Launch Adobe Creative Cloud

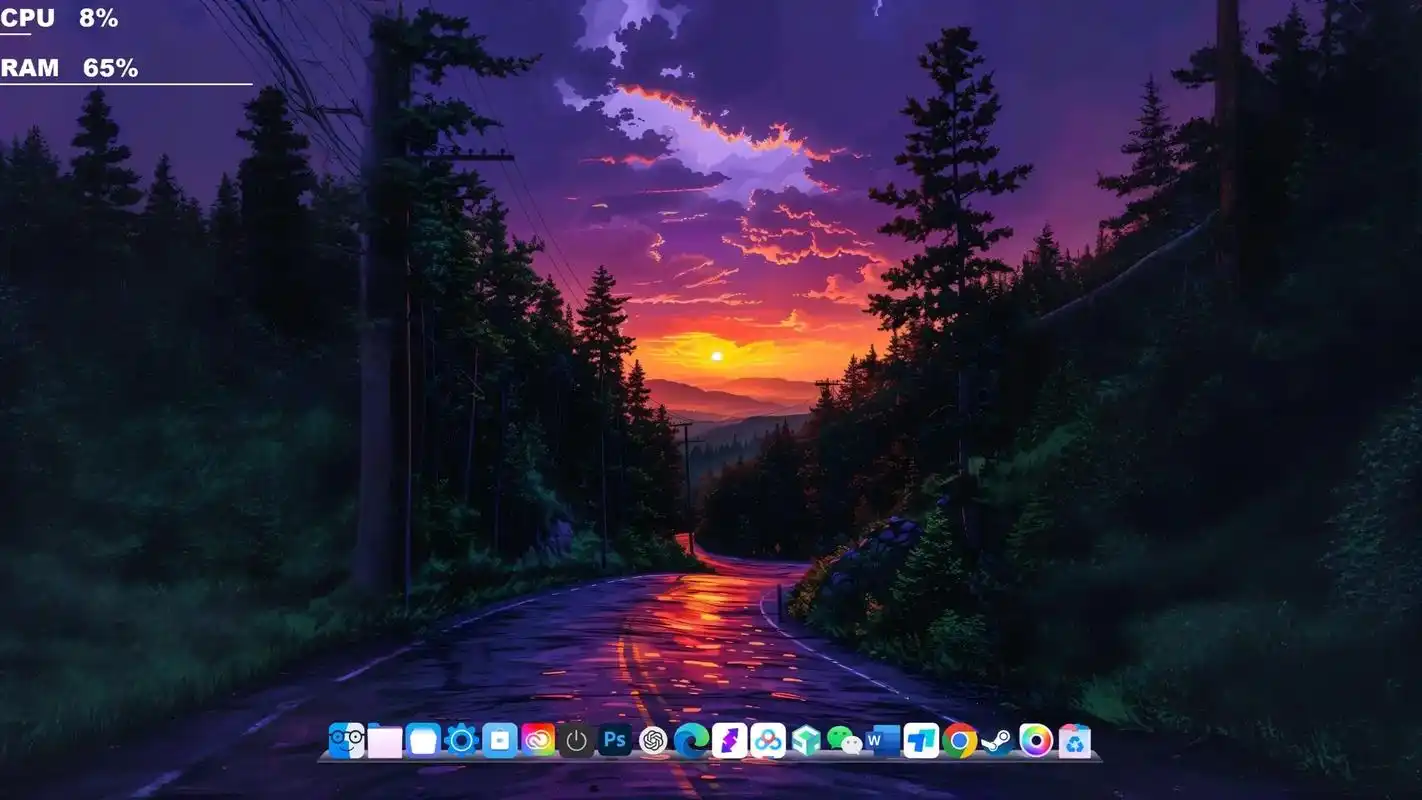pyautogui.click(x=537, y=740)
